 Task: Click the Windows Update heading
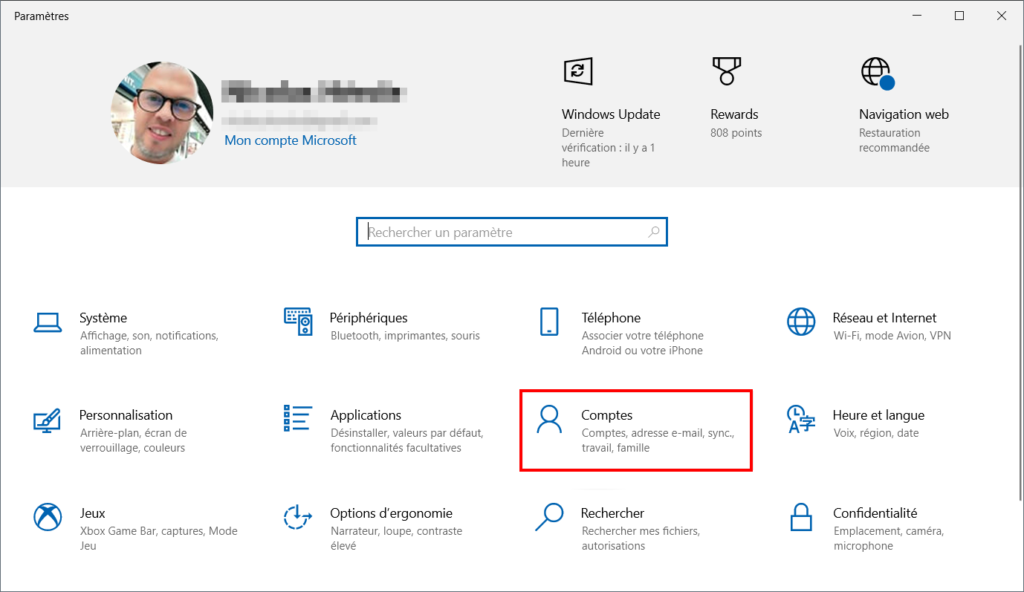point(611,114)
